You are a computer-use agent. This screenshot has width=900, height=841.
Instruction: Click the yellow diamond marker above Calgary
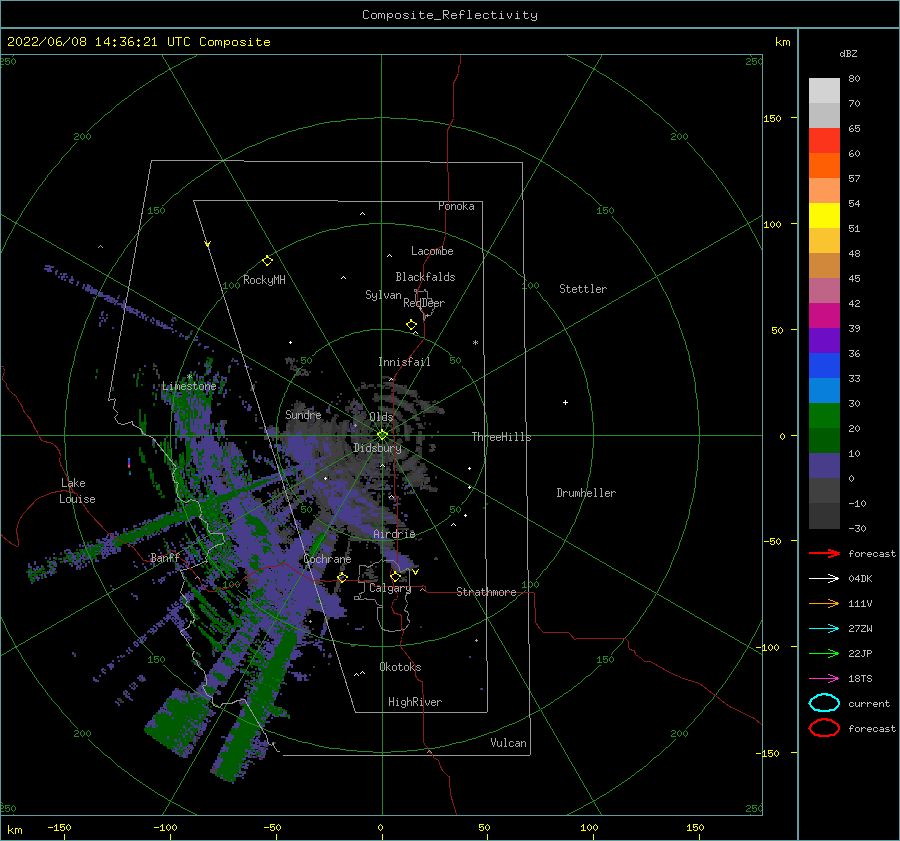(395, 576)
